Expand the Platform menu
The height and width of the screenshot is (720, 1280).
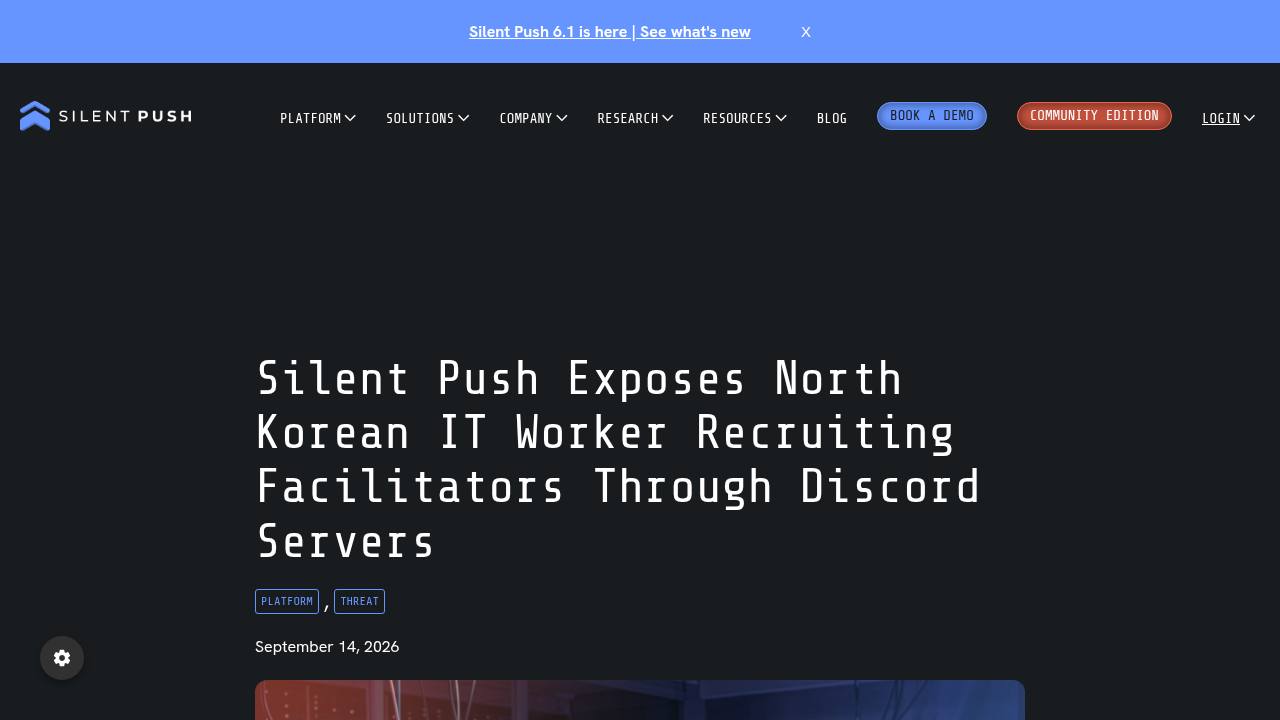[318, 118]
